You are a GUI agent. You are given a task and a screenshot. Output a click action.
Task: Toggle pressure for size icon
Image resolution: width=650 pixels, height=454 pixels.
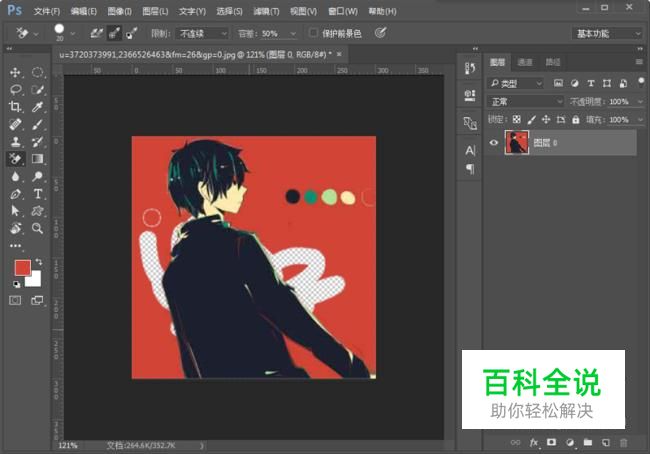[x=381, y=32]
